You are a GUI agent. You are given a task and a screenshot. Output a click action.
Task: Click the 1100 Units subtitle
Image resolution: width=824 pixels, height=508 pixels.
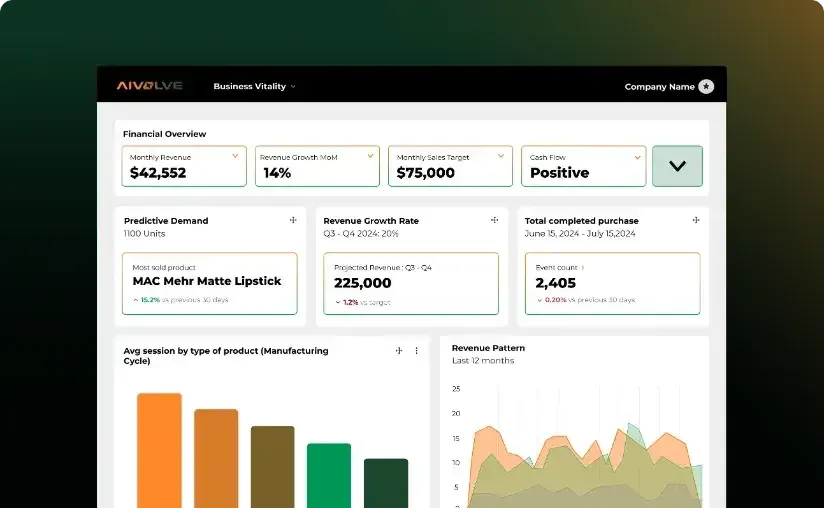(145, 233)
